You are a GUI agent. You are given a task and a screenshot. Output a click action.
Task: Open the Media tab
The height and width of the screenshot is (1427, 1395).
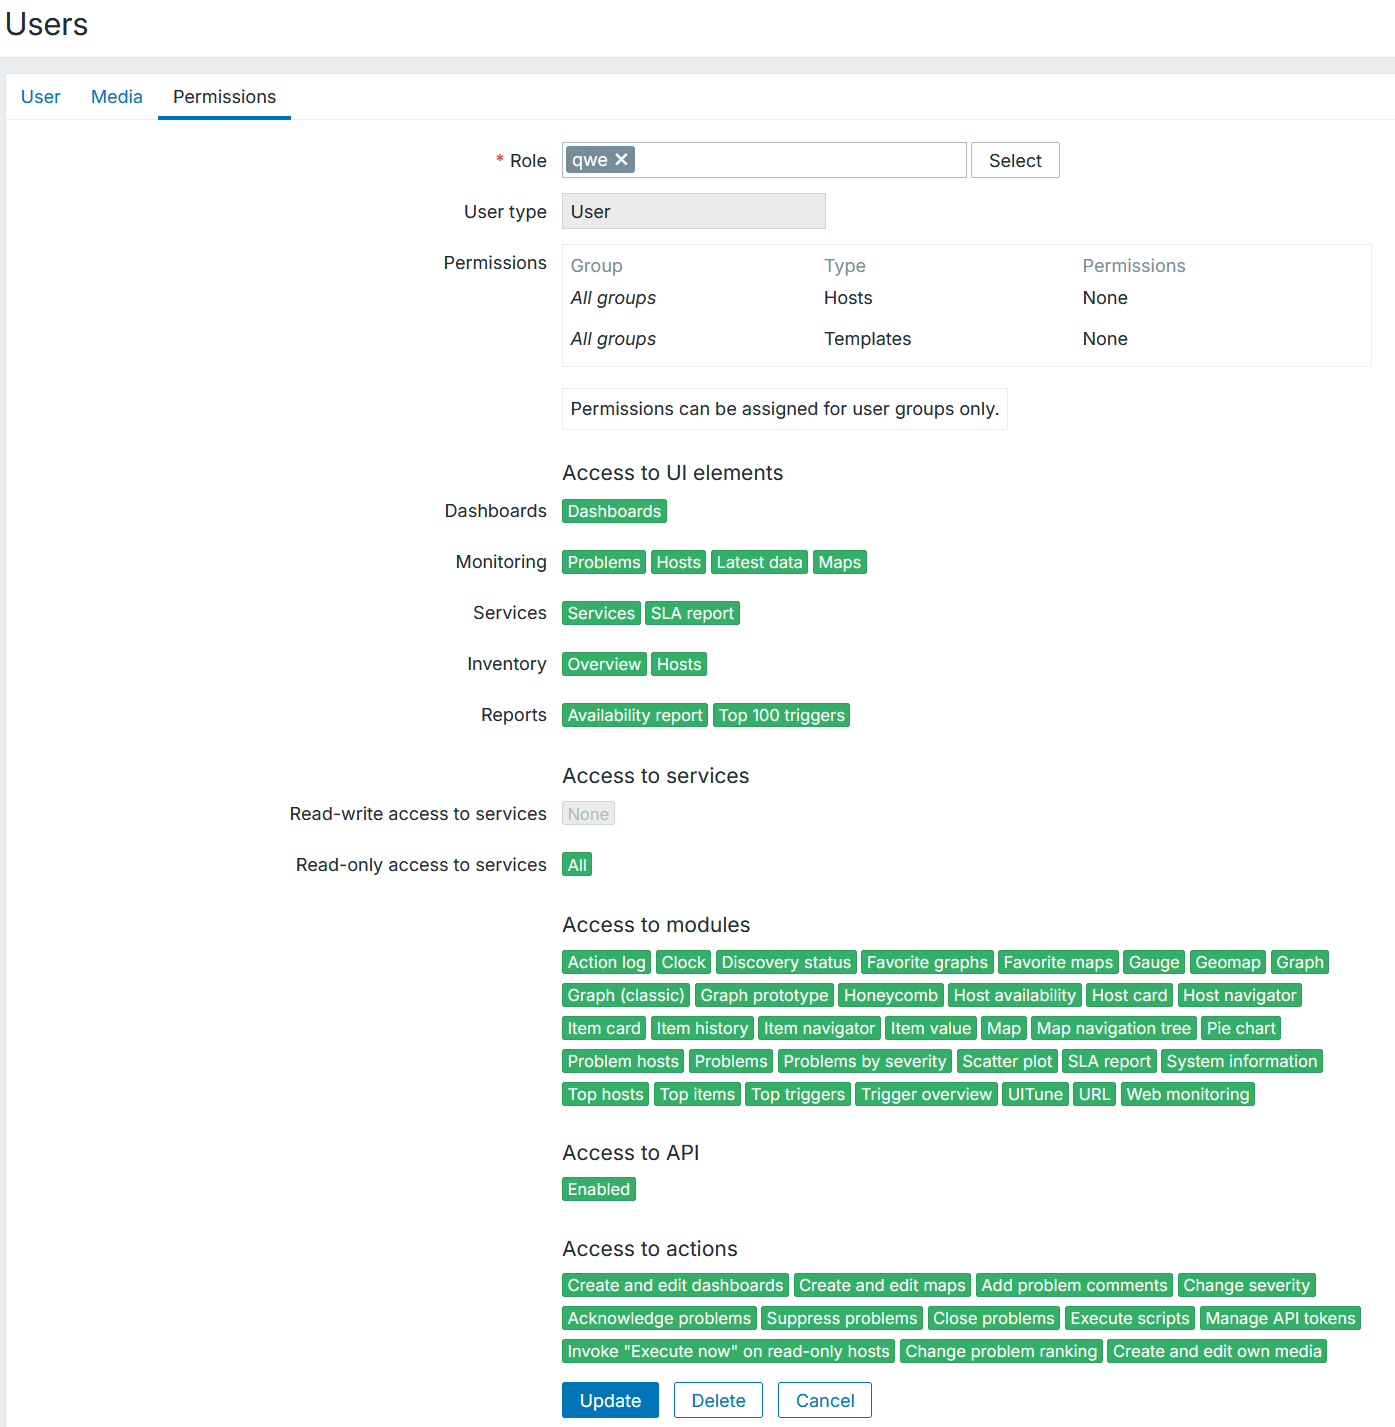116,97
